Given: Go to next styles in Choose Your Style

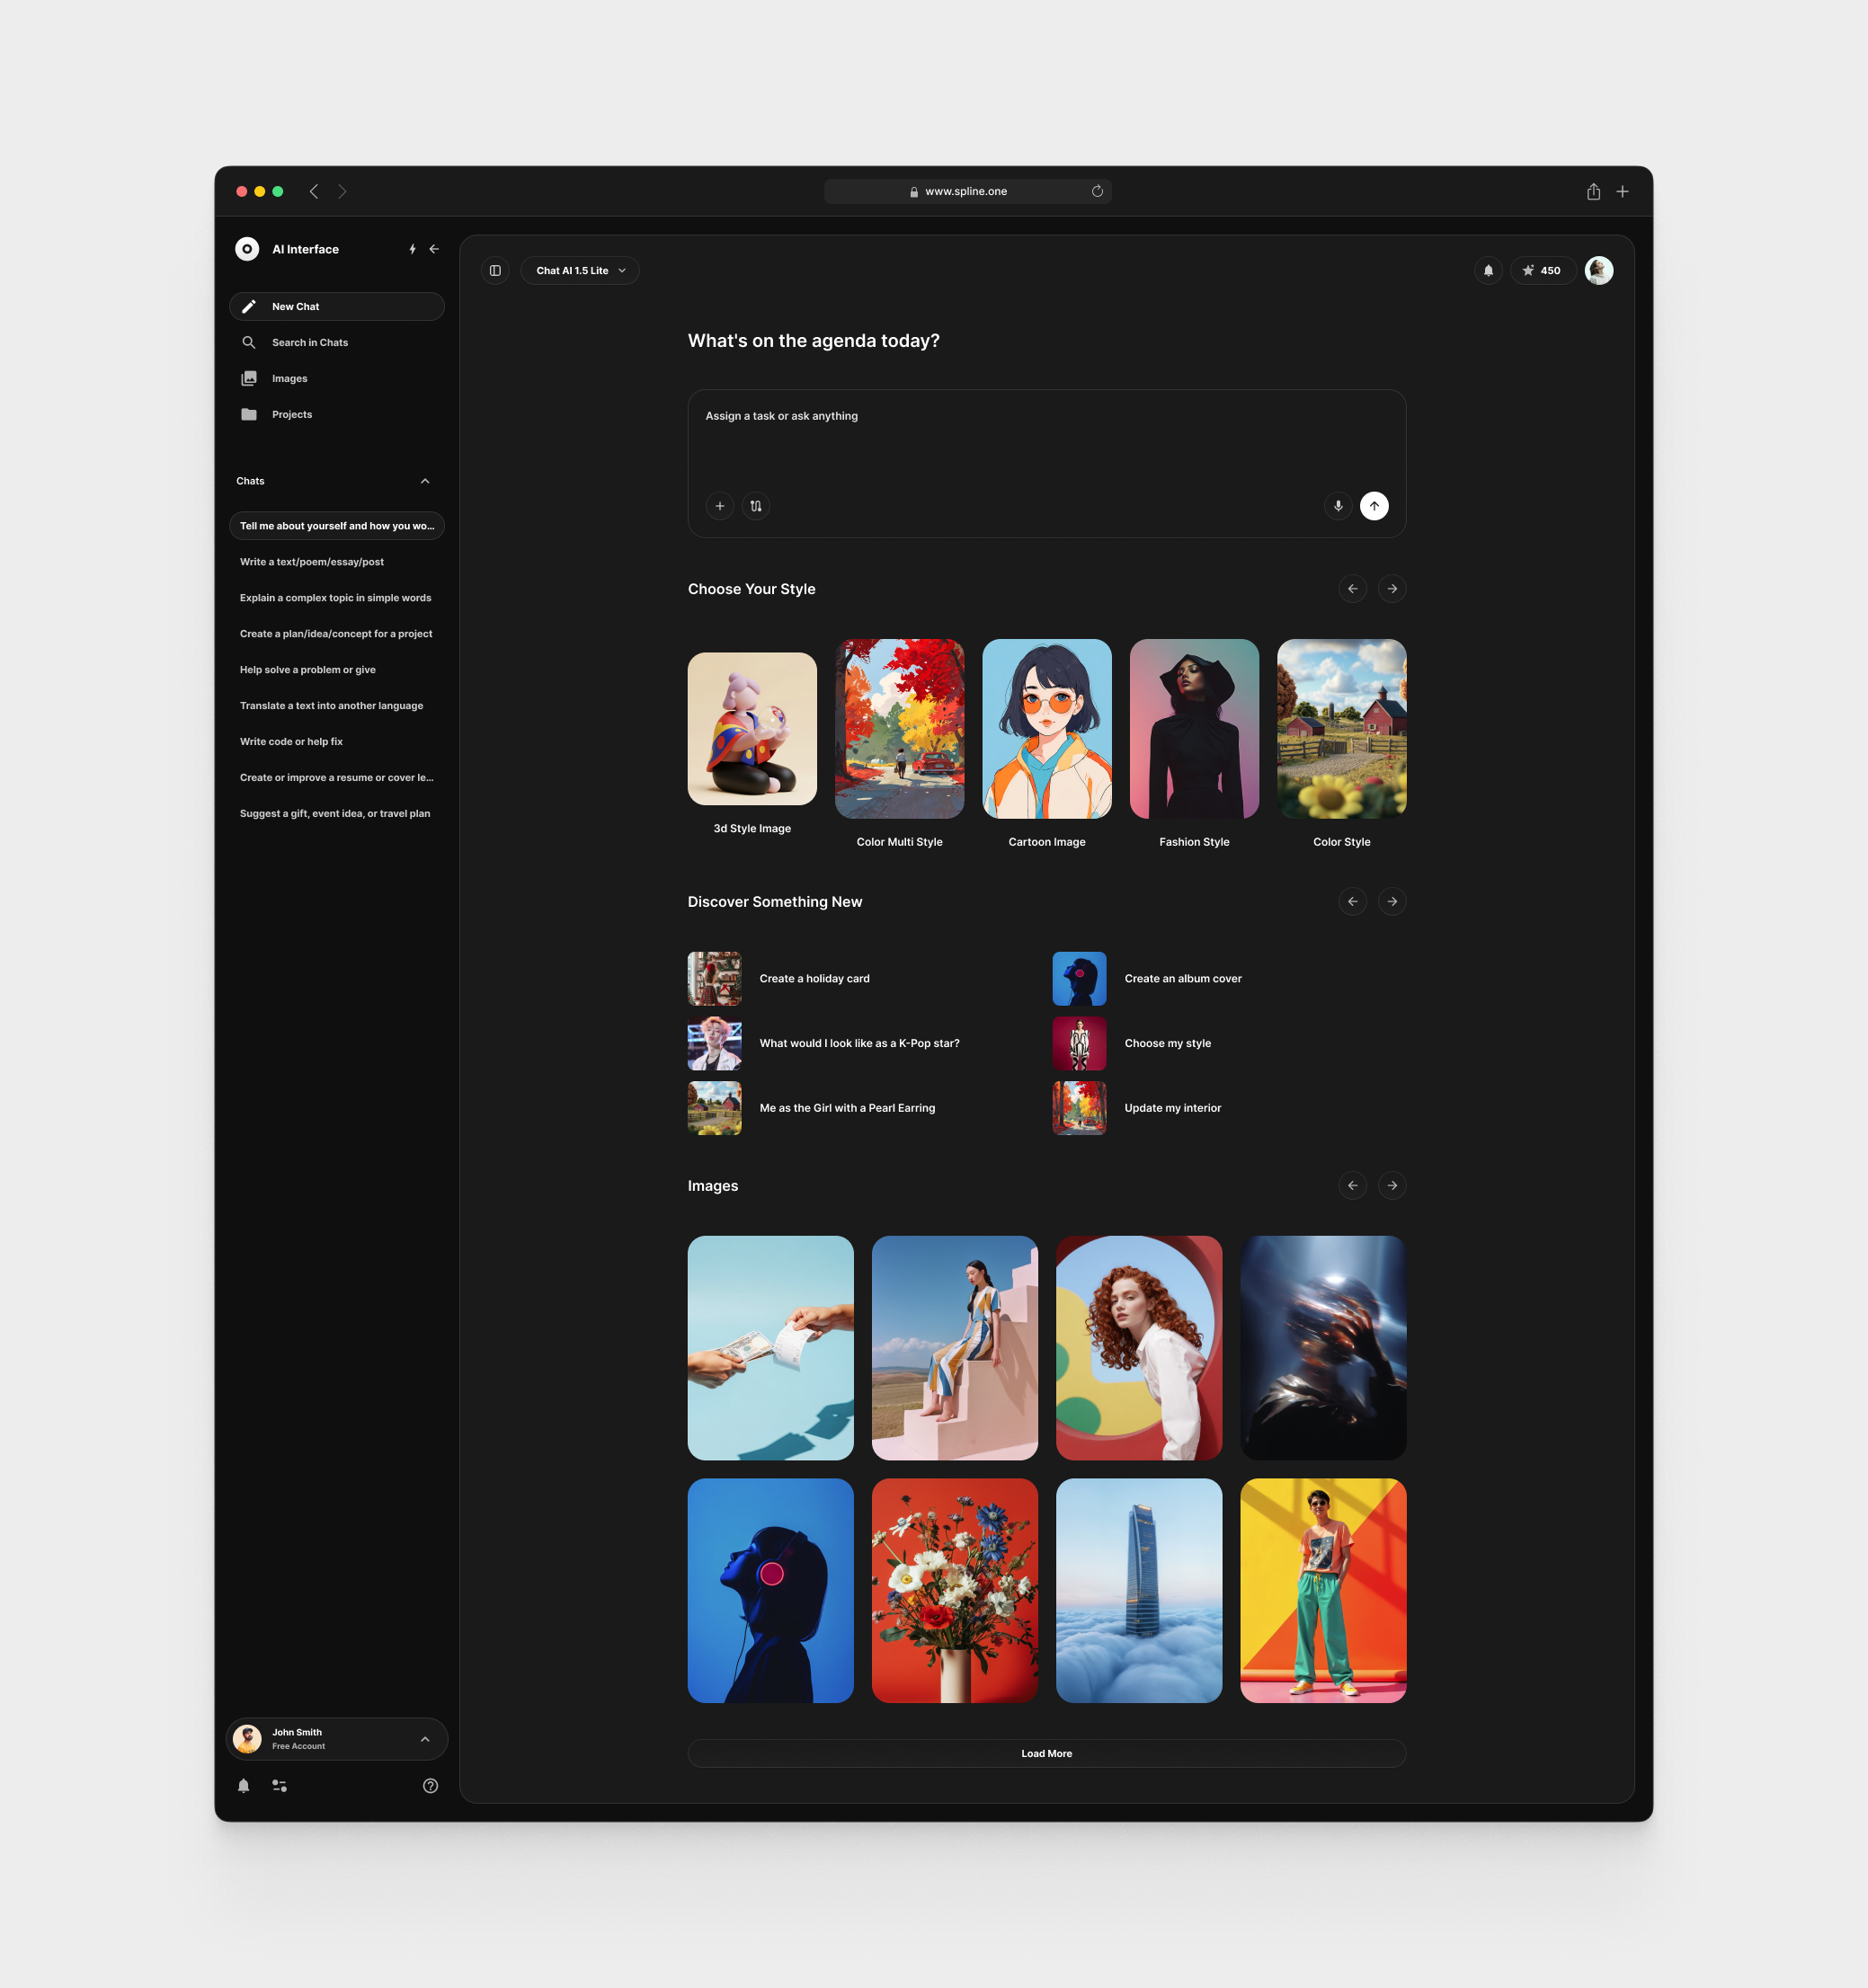Looking at the screenshot, I should pyautogui.click(x=1392, y=589).
